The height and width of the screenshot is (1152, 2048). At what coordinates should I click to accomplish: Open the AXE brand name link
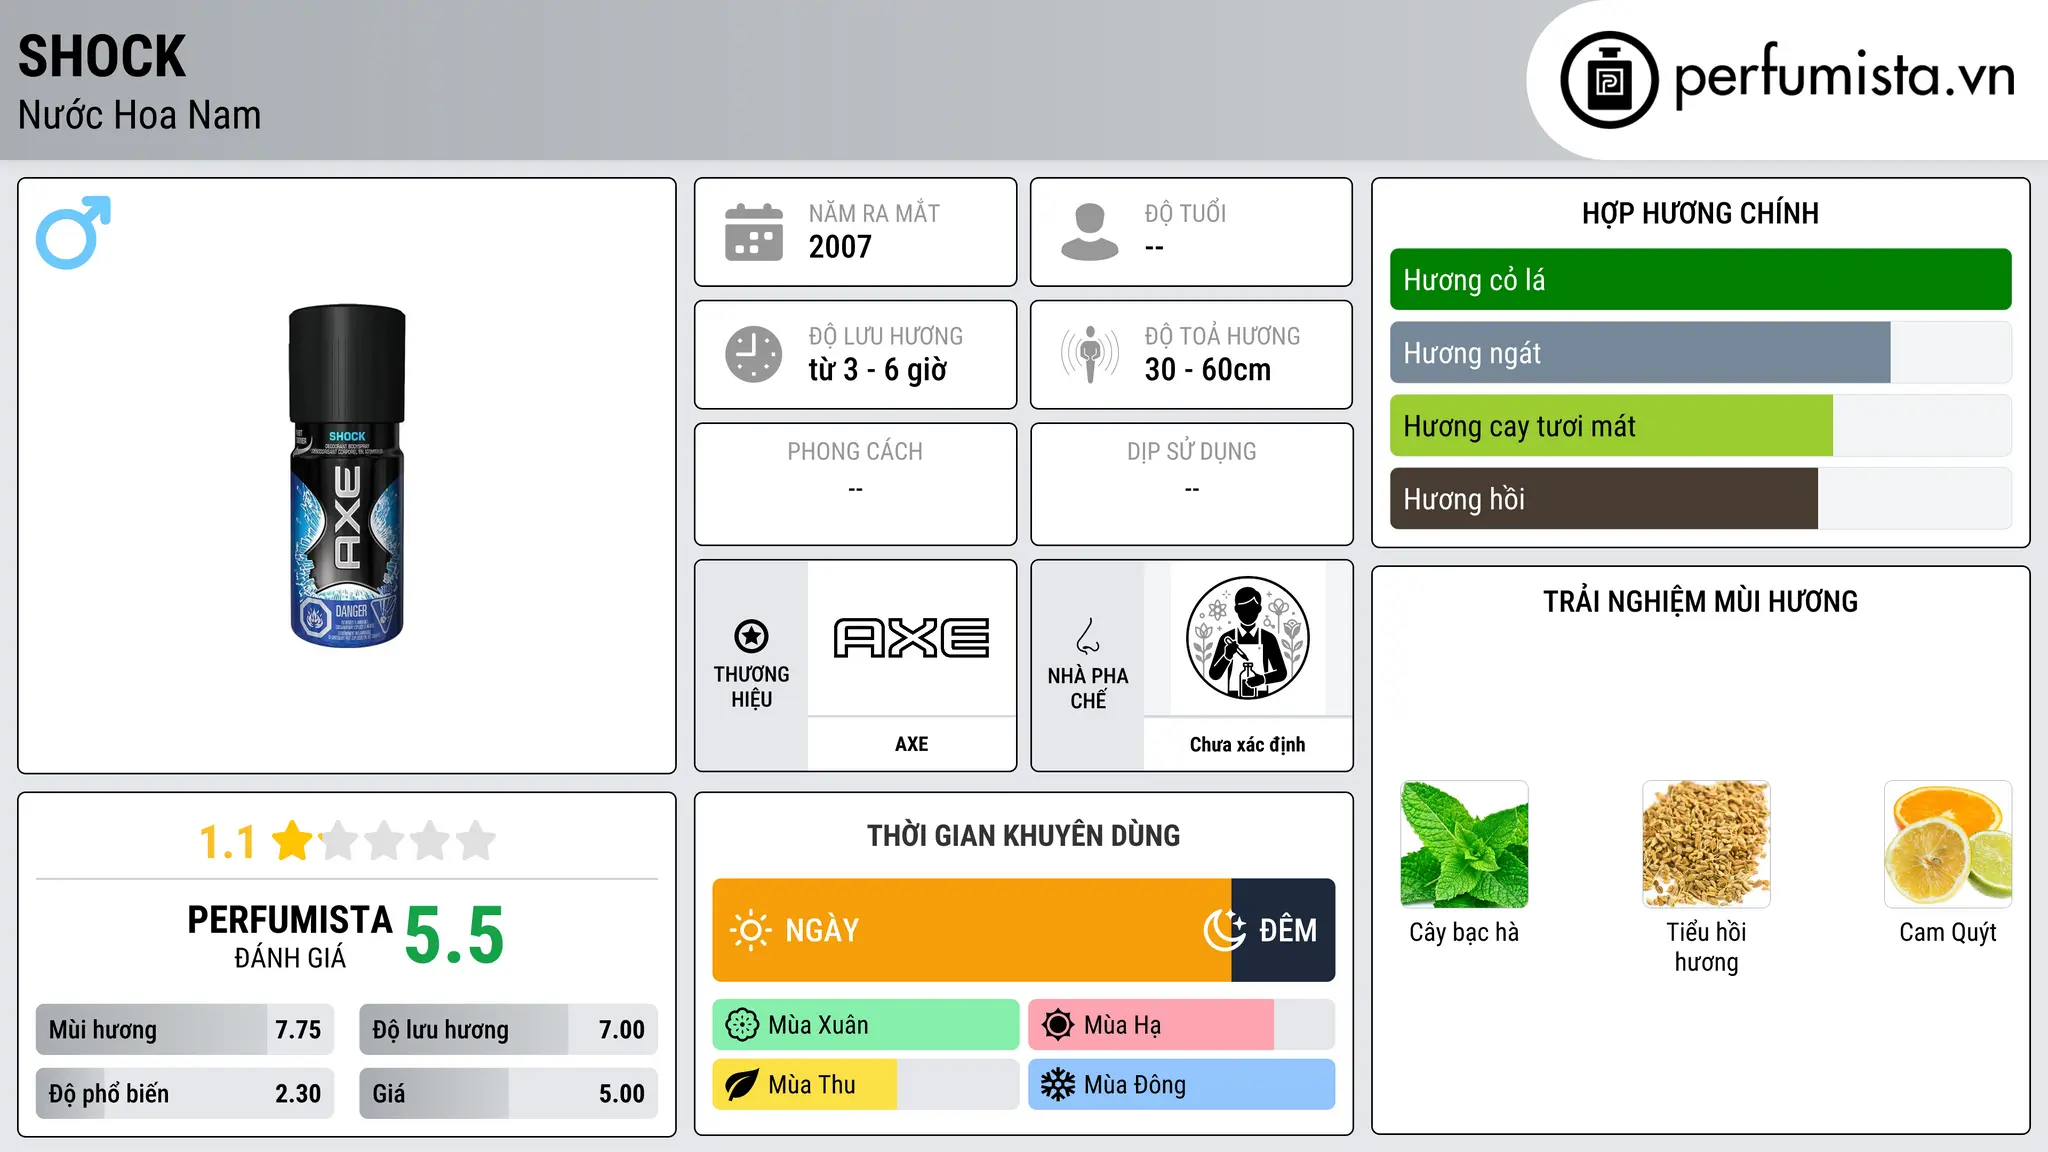(911, 744)
